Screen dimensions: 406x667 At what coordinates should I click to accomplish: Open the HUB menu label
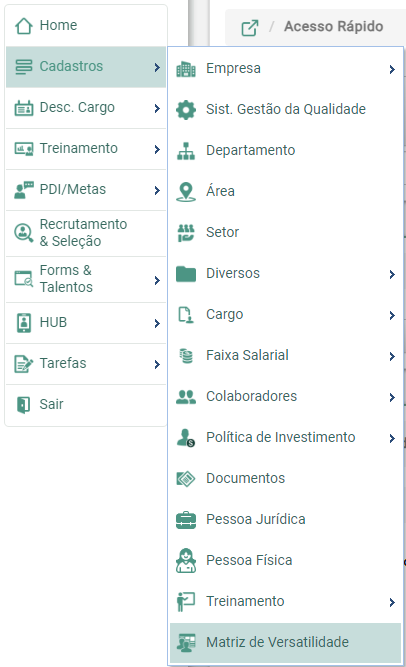pos(53,322)
